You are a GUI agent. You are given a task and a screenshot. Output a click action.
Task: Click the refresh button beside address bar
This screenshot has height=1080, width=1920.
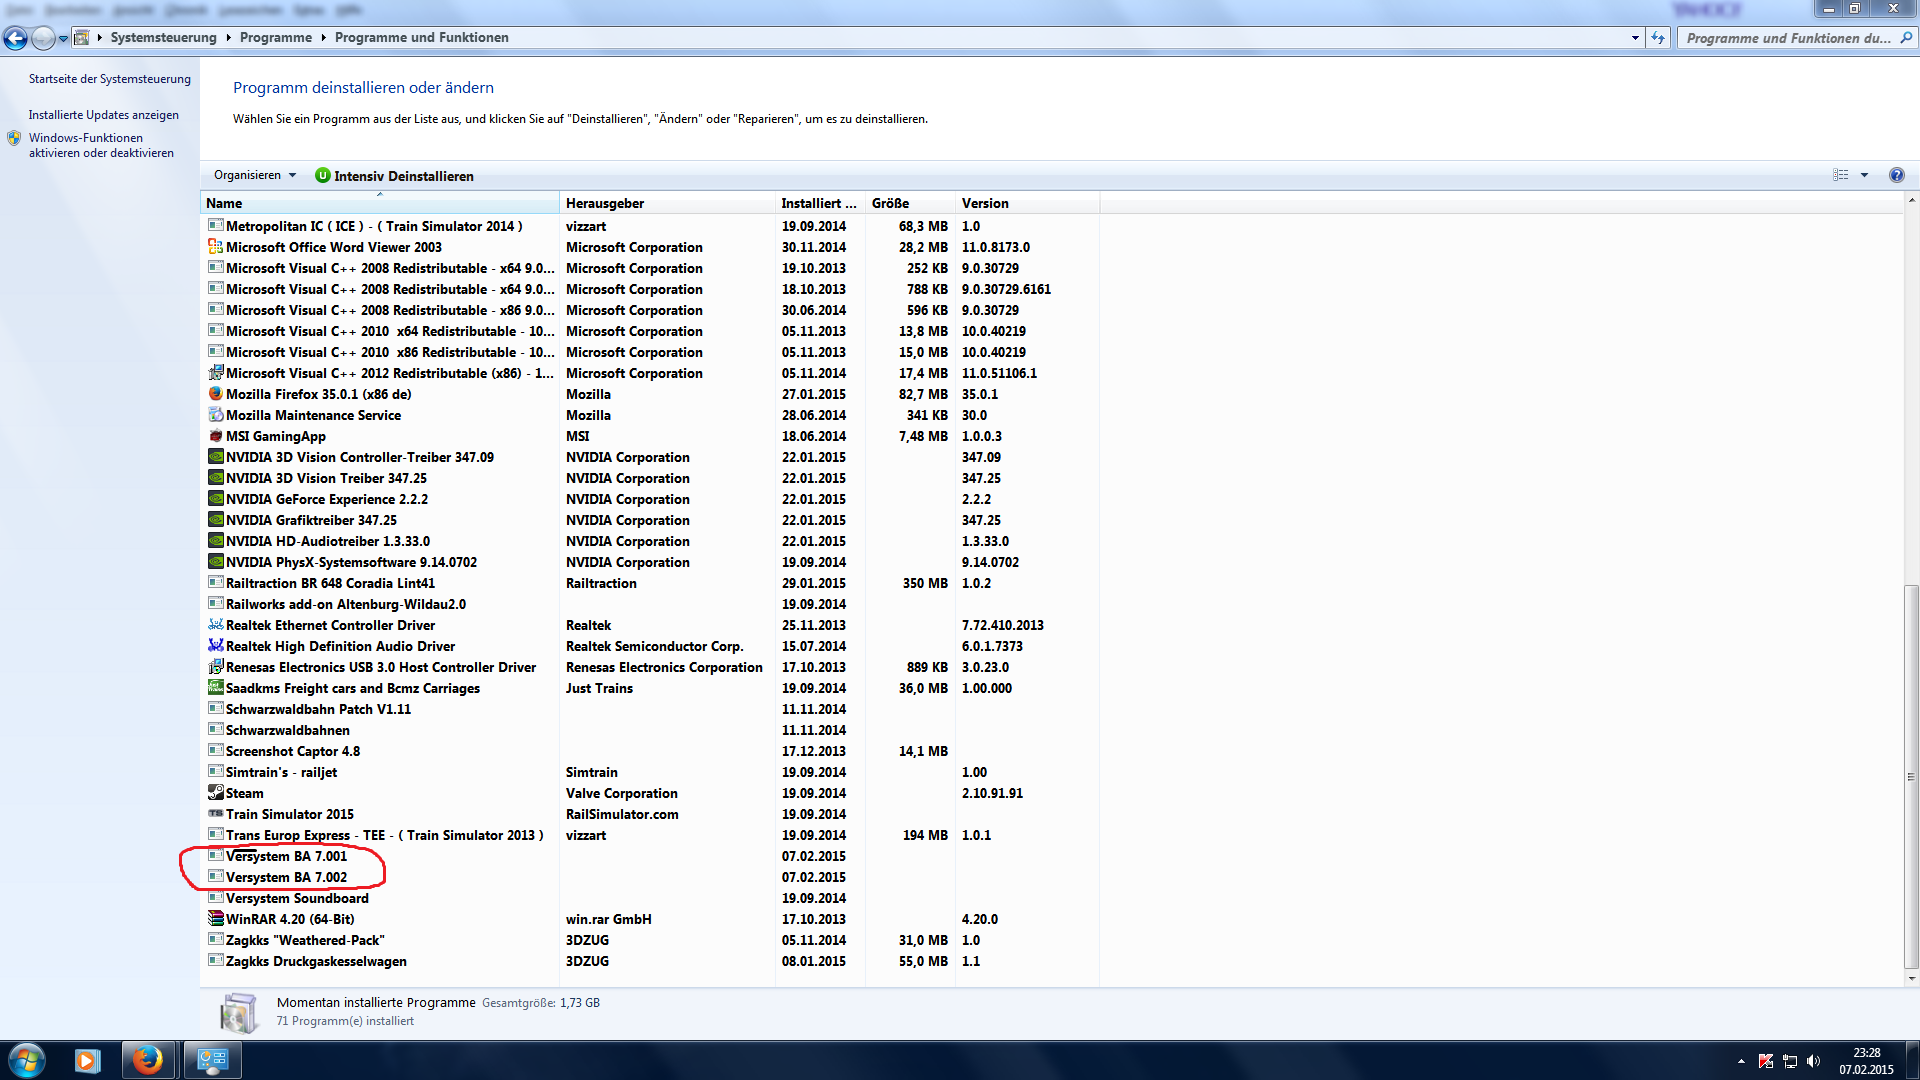point(1658,38)
